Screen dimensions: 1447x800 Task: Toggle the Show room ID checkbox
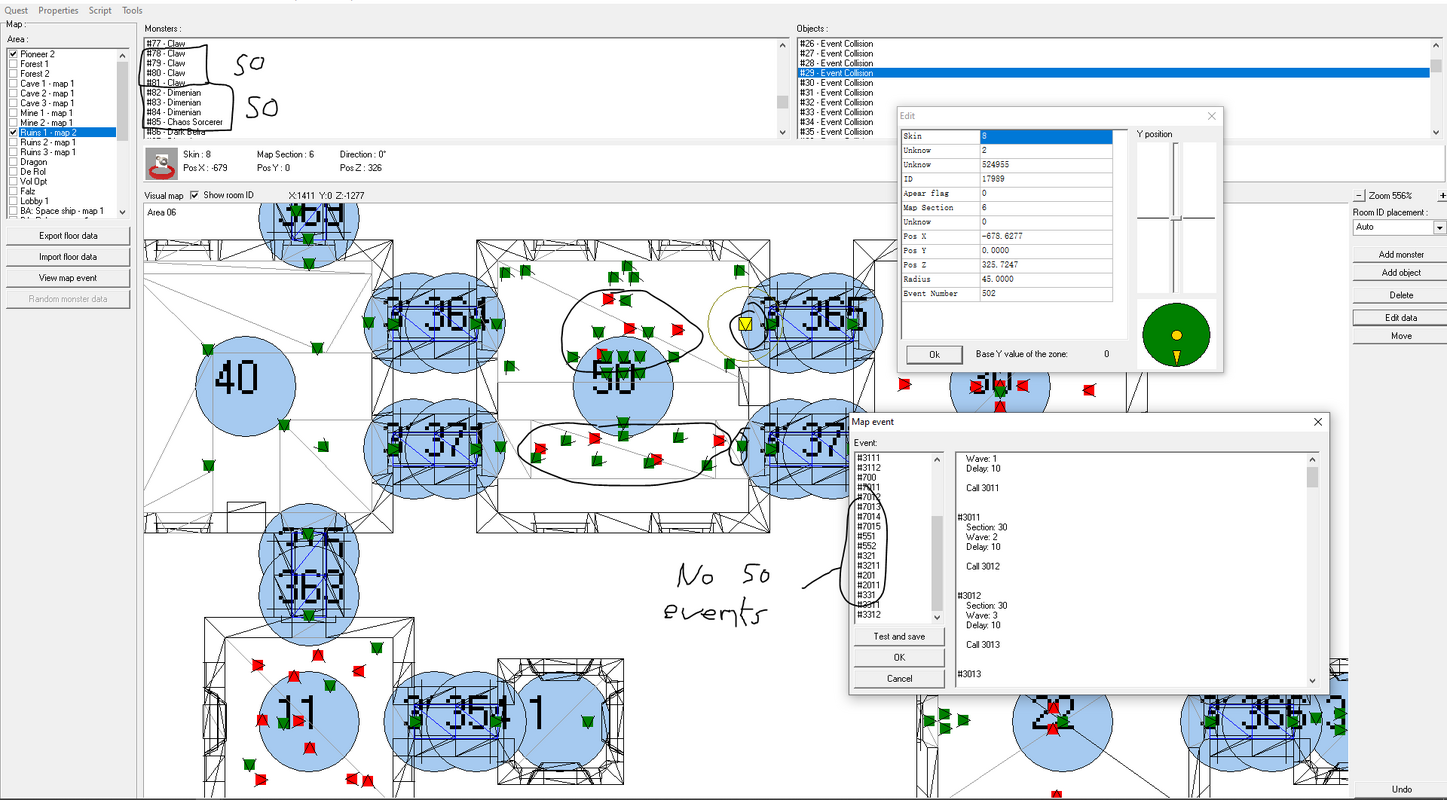(x=195, y=195)
